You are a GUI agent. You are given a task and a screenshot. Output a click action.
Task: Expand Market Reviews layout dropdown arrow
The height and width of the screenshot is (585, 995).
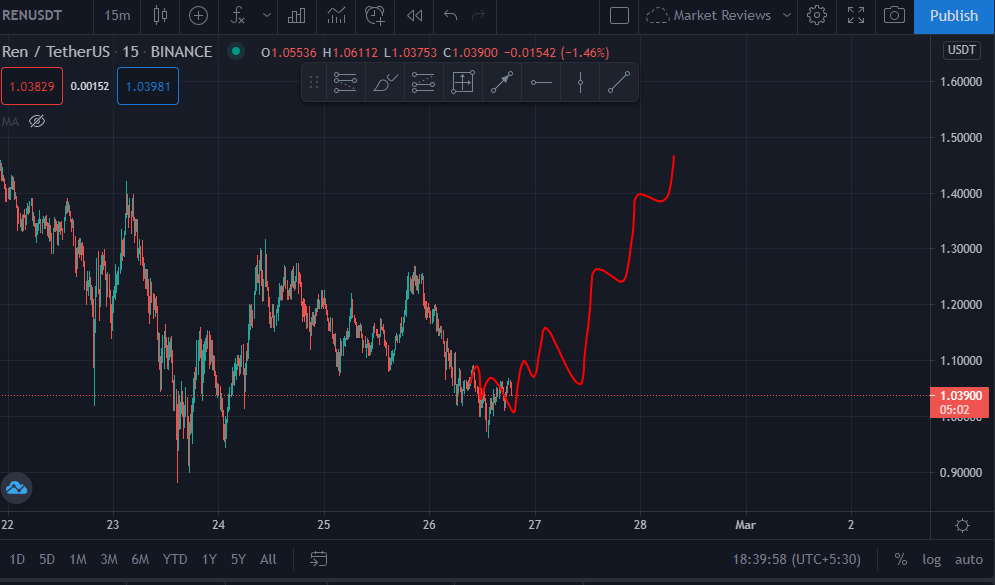787,15
